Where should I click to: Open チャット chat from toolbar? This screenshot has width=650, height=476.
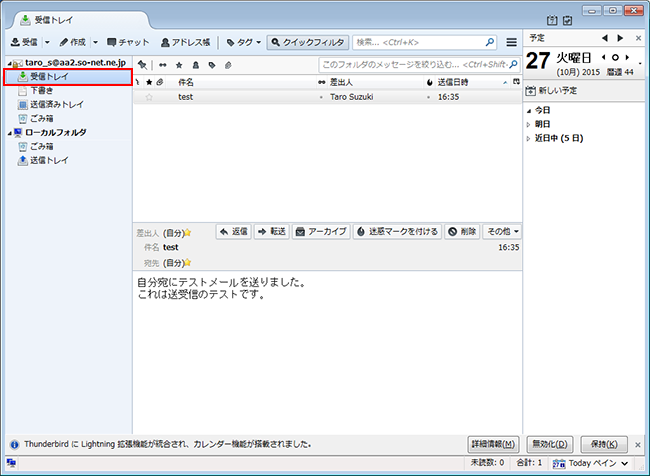[127, 43]
